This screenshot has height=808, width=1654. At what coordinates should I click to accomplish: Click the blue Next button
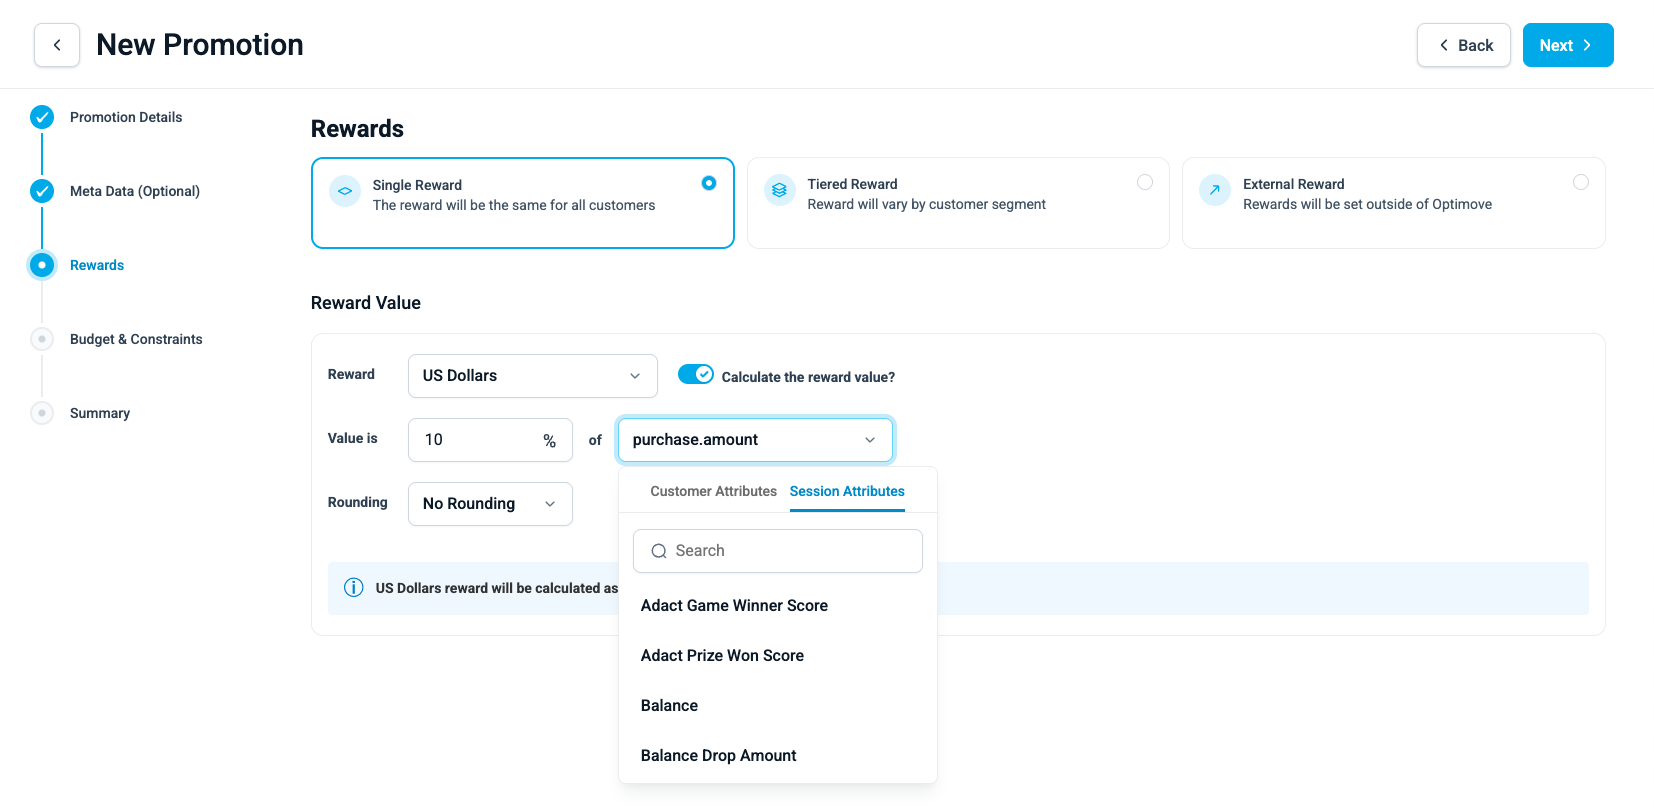point(1568,45)
